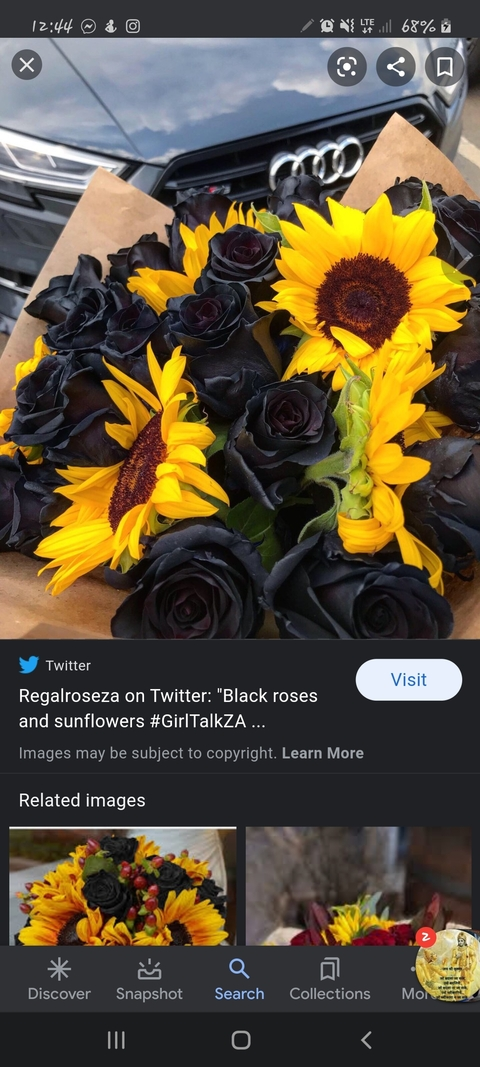Open the Snapshot tab
Viewport: 480px width, 1067px height.
coord(149,980)
